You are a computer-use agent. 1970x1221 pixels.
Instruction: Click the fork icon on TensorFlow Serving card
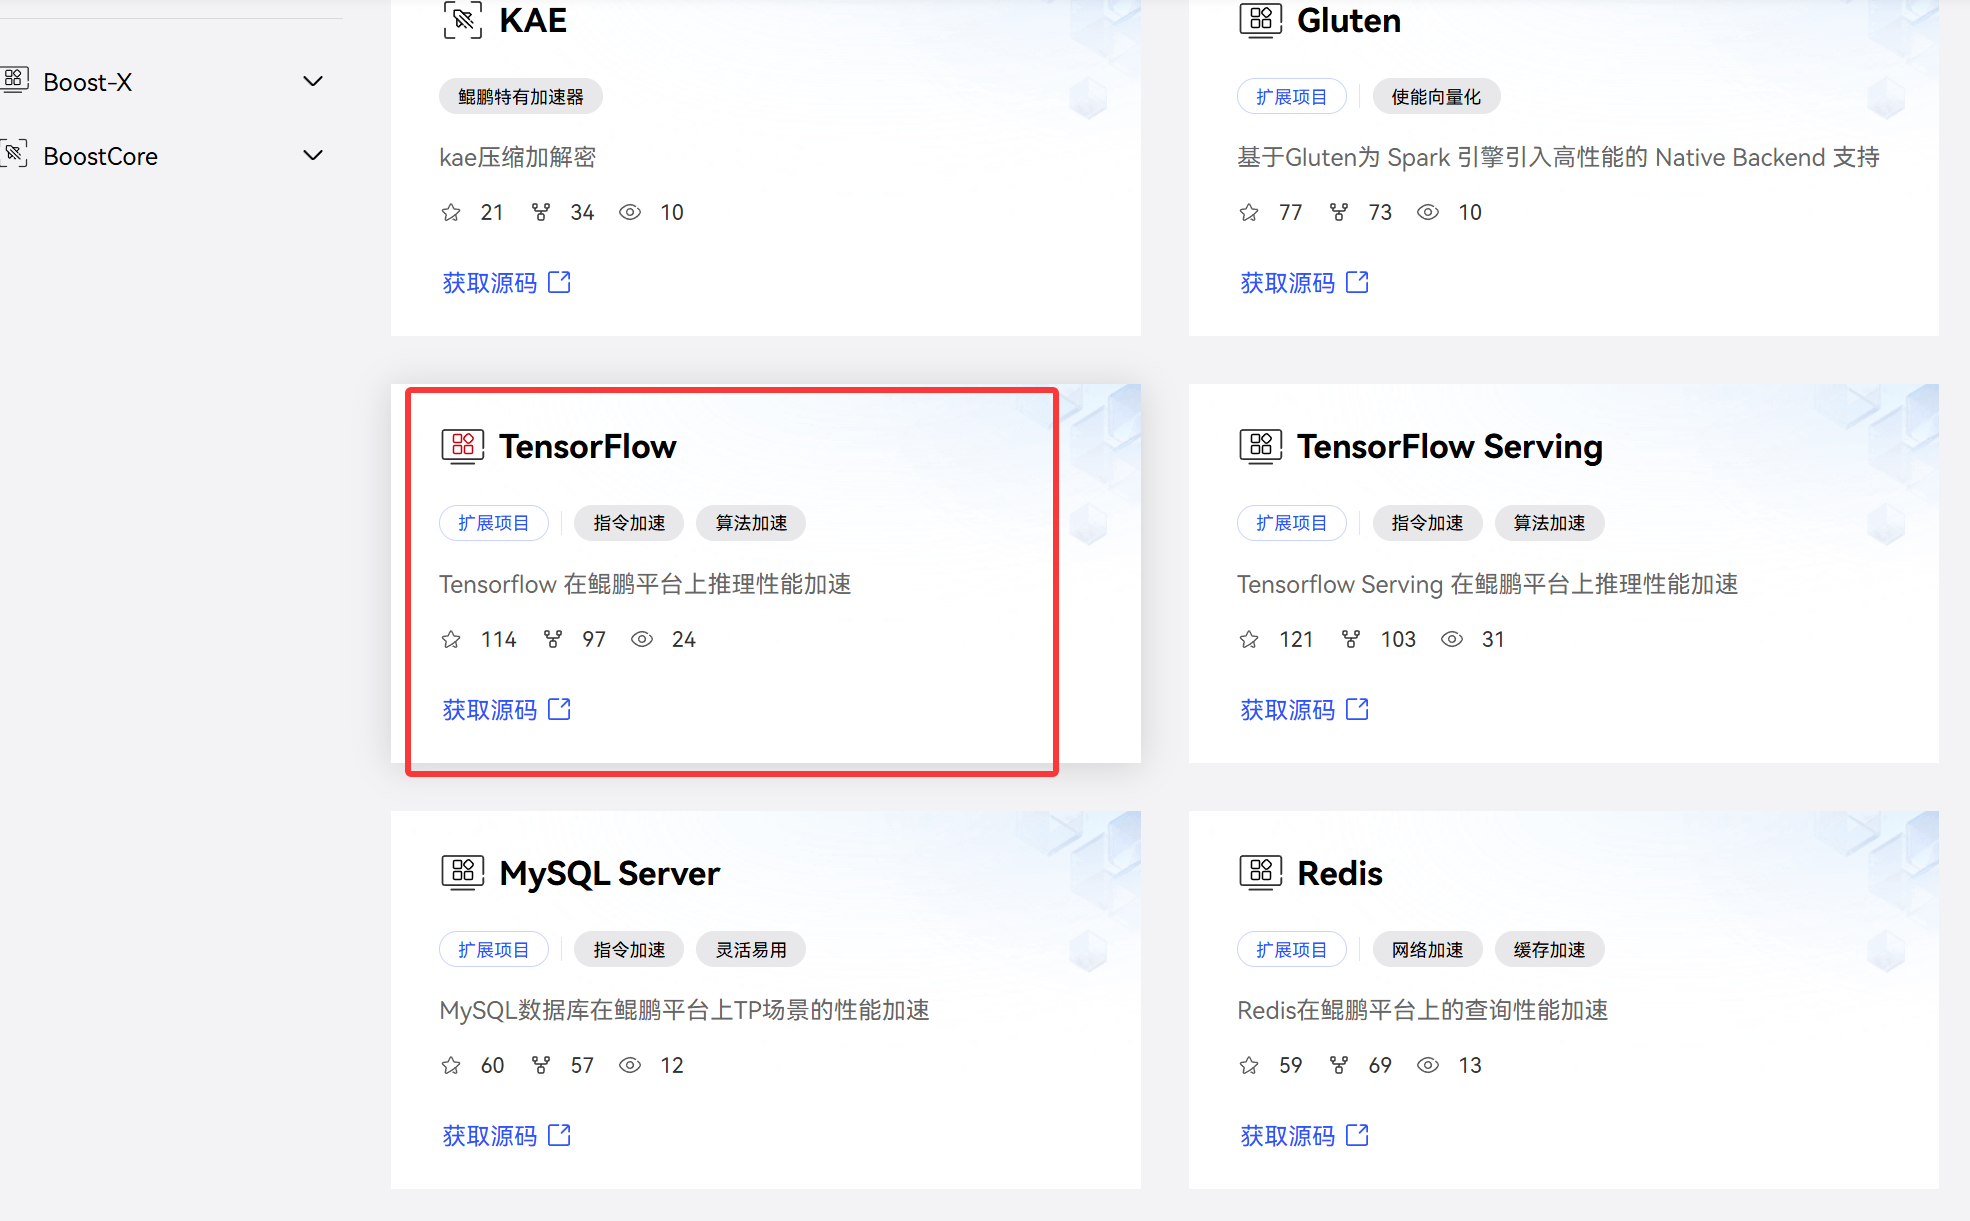coord(1350,640)
